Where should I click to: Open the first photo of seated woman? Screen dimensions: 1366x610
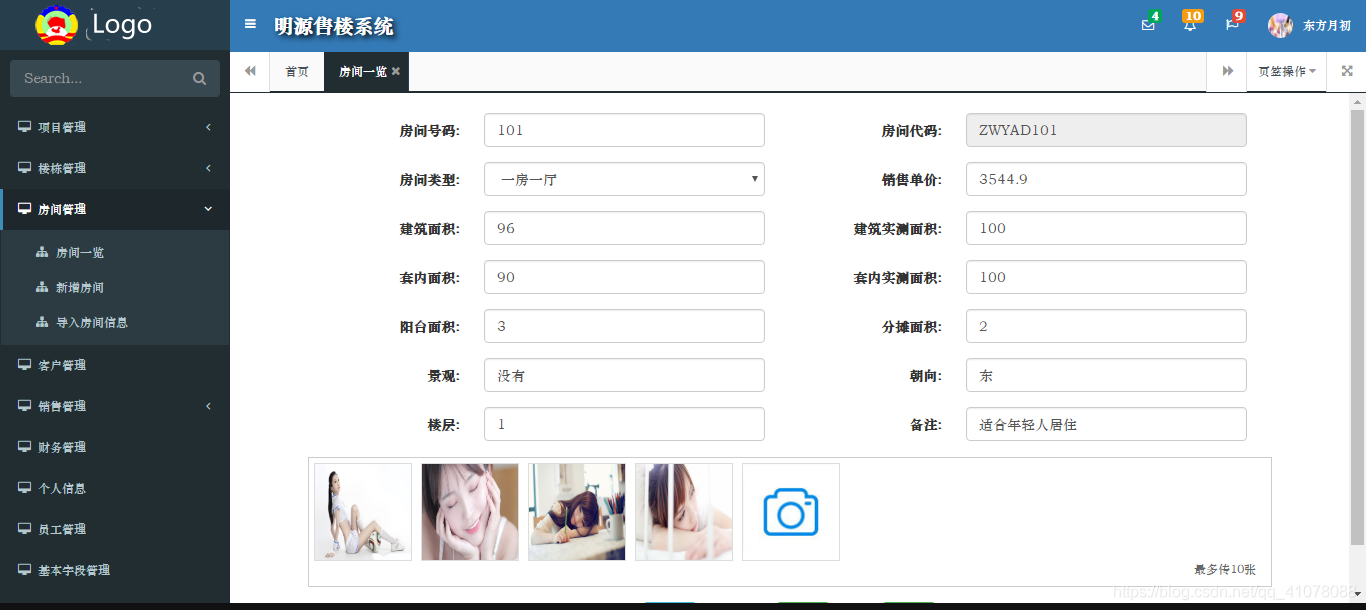[x=363, y=512]
